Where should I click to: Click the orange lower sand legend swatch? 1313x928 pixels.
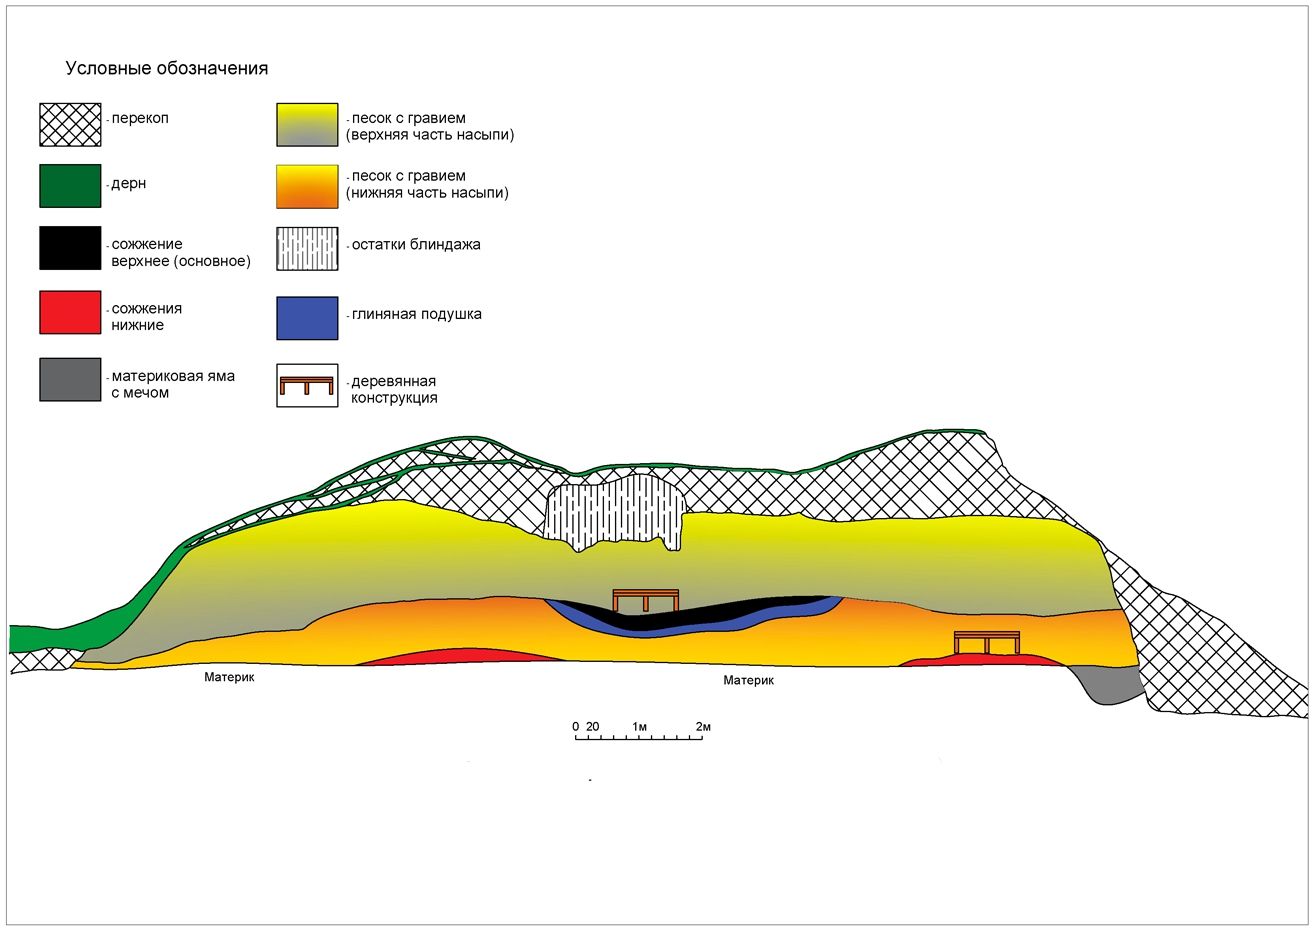[x=308, y=187]
